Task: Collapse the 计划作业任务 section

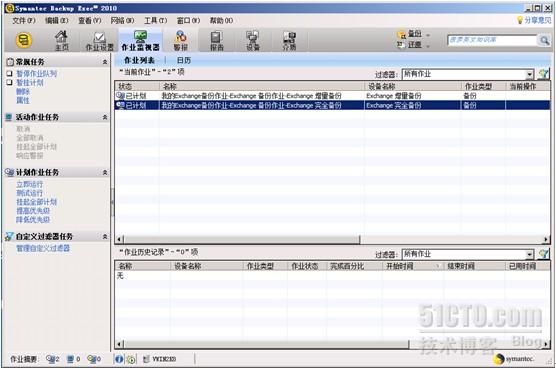Action: pos(105,172)
